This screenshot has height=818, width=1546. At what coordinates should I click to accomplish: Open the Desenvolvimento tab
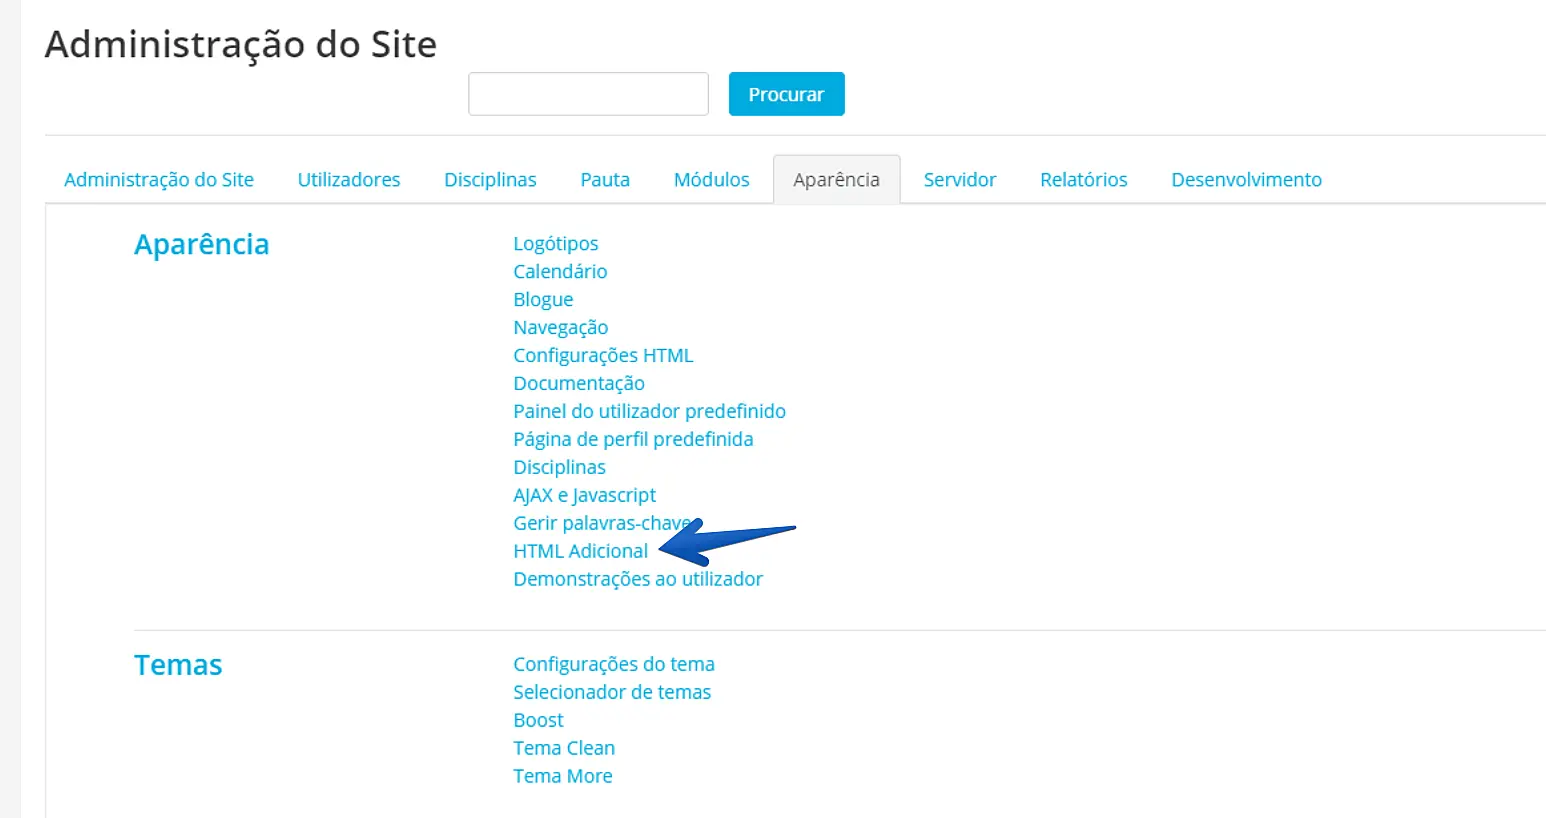(1246, 180)
